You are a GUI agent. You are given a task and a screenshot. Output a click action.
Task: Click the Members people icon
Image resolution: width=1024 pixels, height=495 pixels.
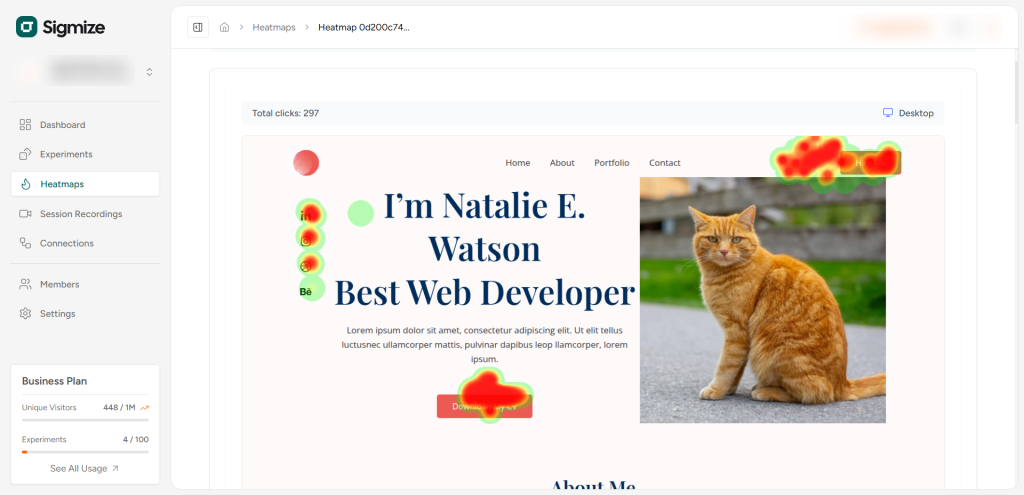[25, 284]
